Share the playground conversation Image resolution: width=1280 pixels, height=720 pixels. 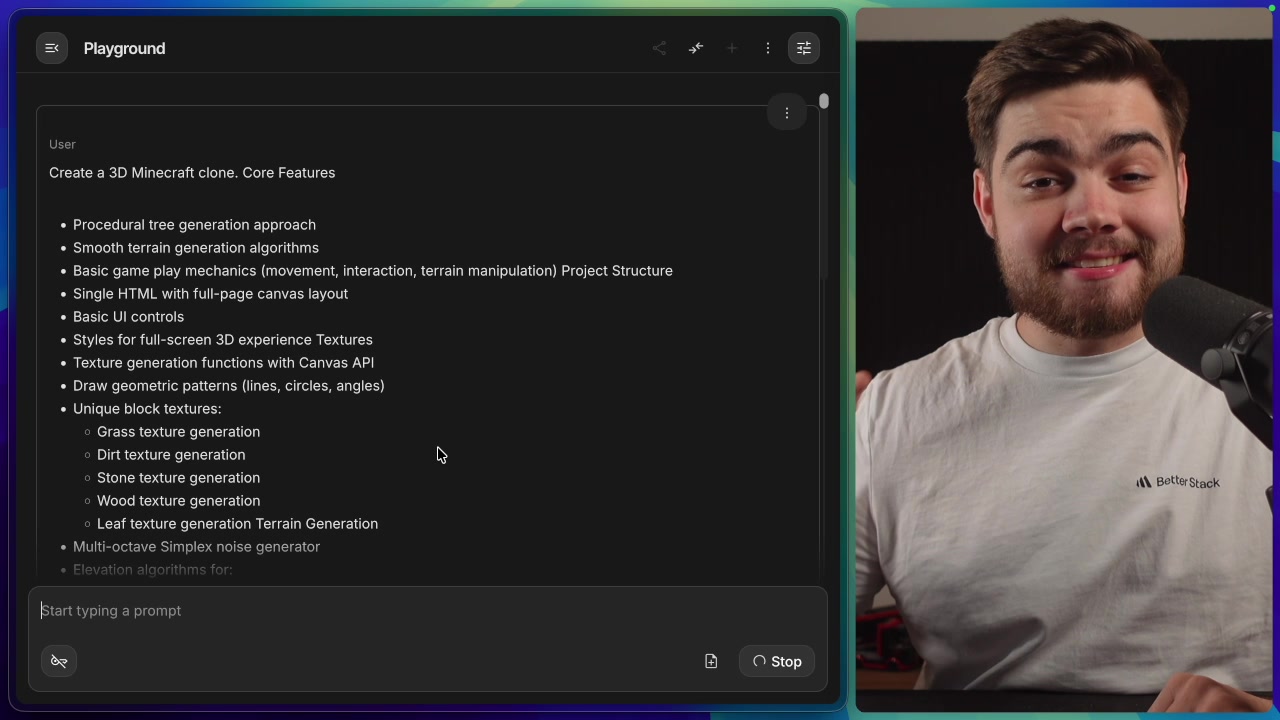[x=659, y=48]
